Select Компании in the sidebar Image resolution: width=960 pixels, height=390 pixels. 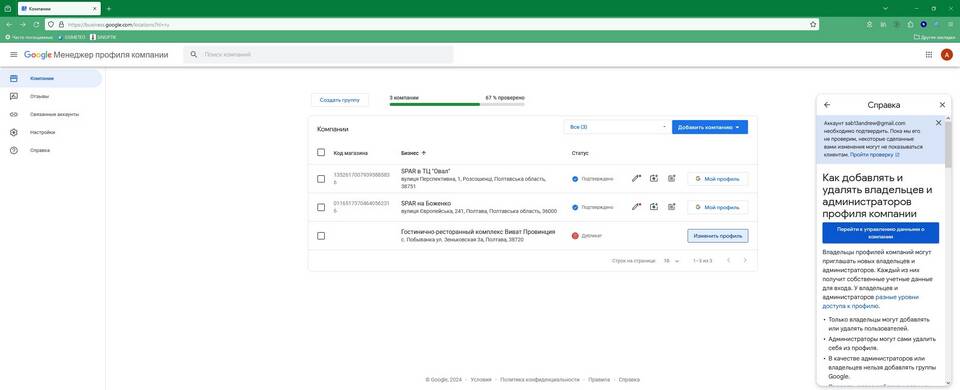tap(51, 78)
